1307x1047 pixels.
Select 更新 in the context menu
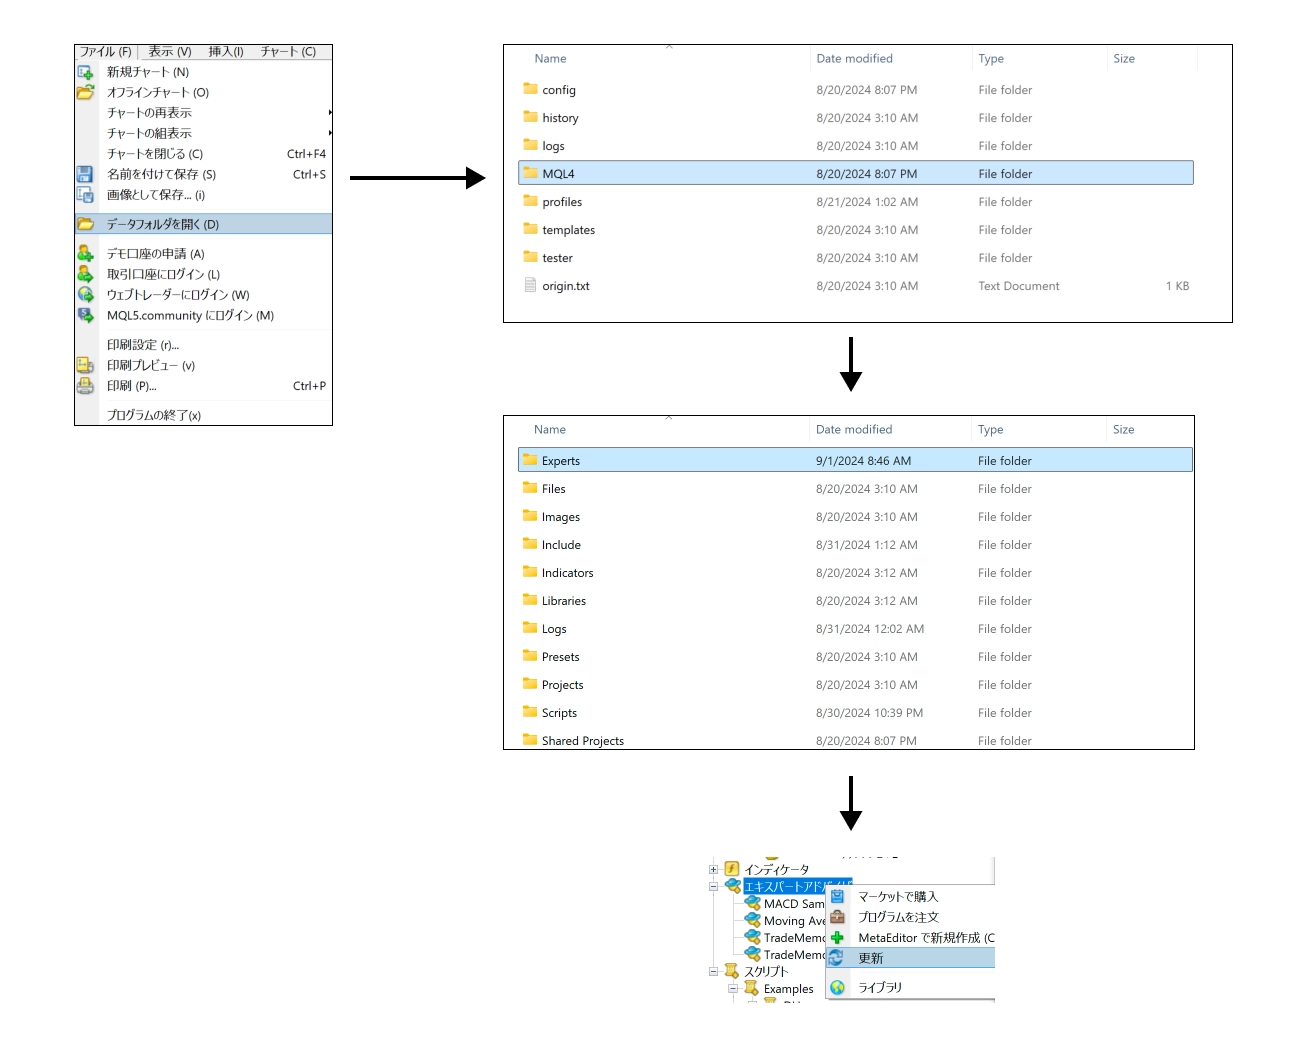[x=911, y=958]
